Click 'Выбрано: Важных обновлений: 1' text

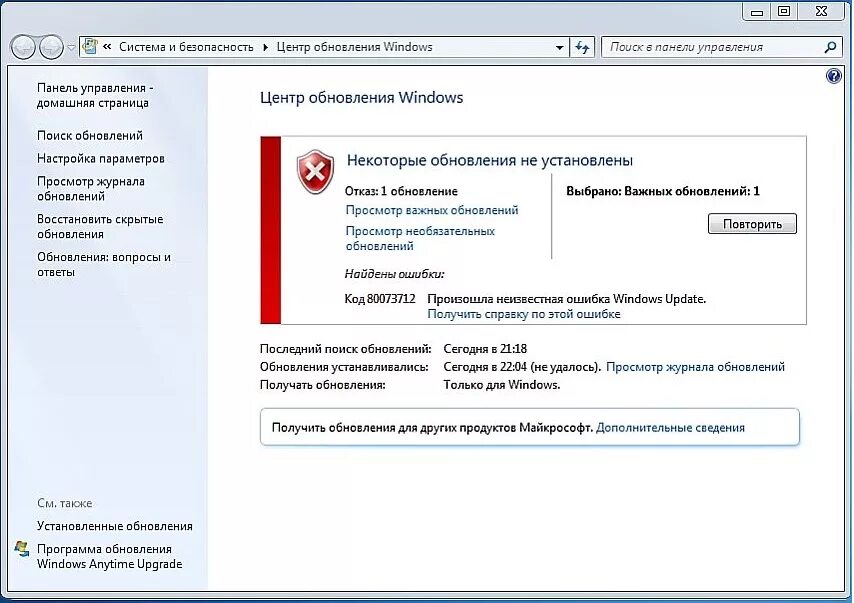(663, 191)
